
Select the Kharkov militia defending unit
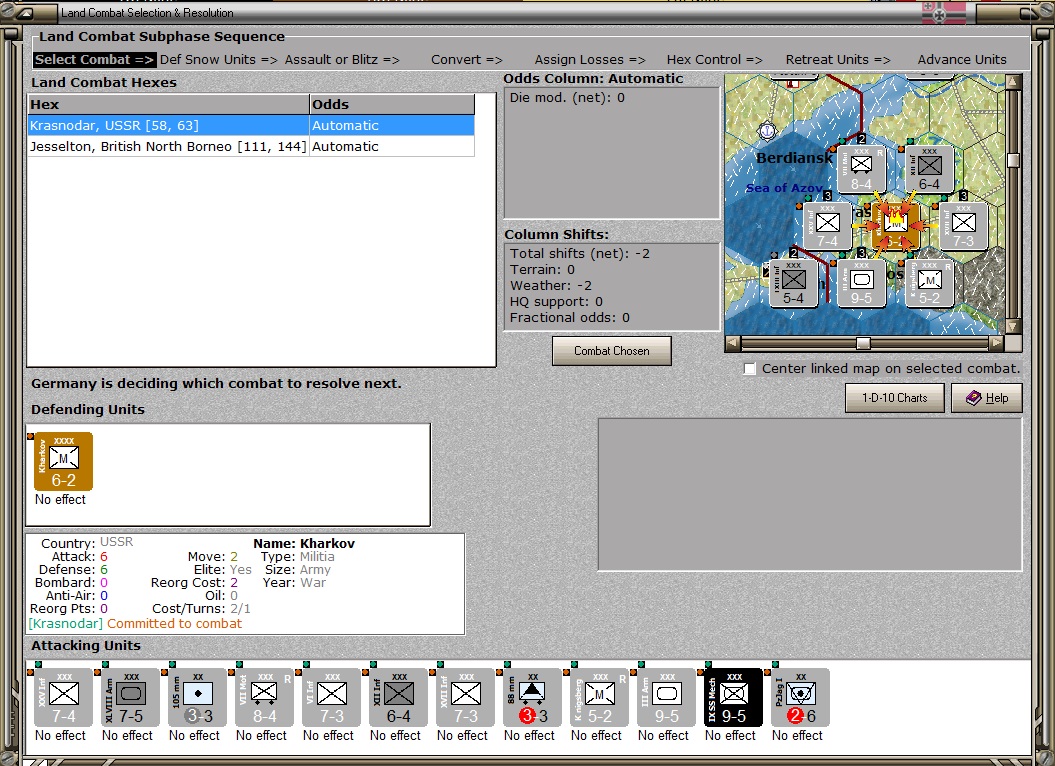pyautogui.click(x=63, y=462)
